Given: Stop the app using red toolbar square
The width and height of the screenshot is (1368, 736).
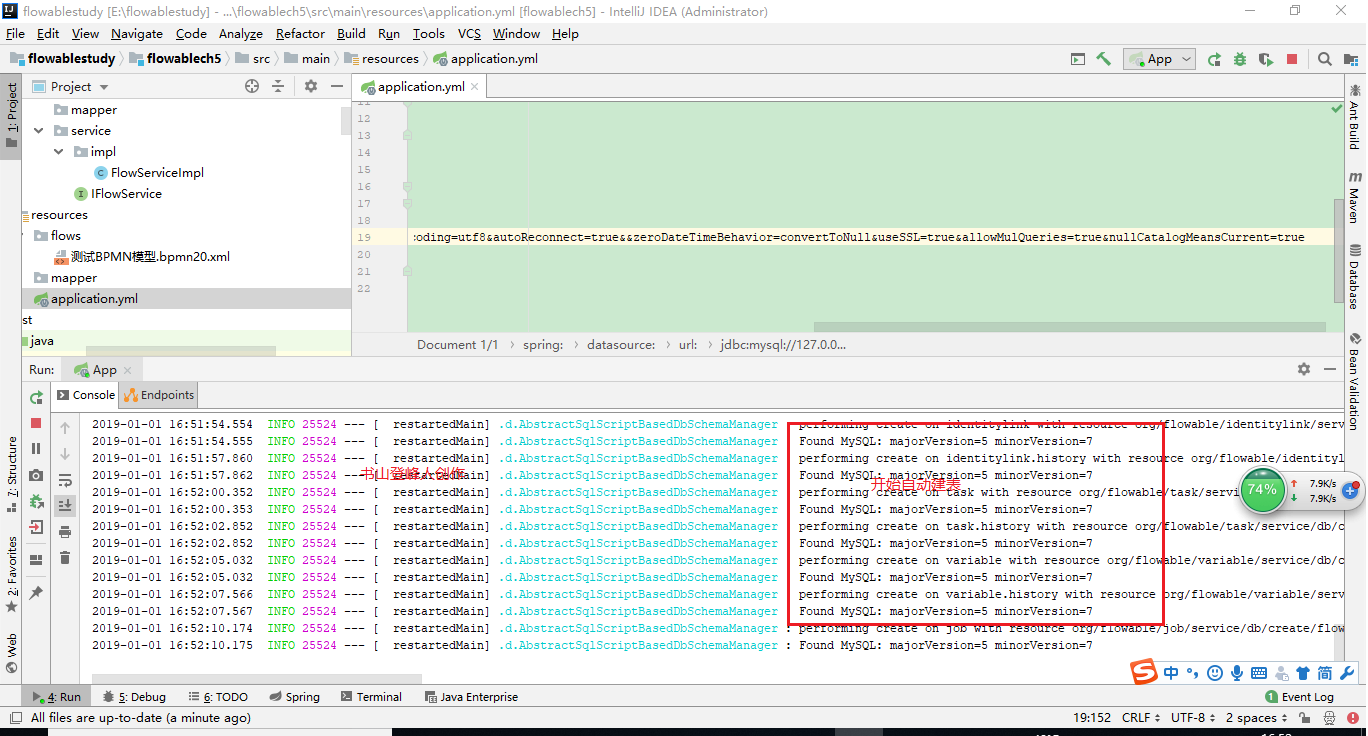Looking at the screenshot, I should coord(1292,59).
